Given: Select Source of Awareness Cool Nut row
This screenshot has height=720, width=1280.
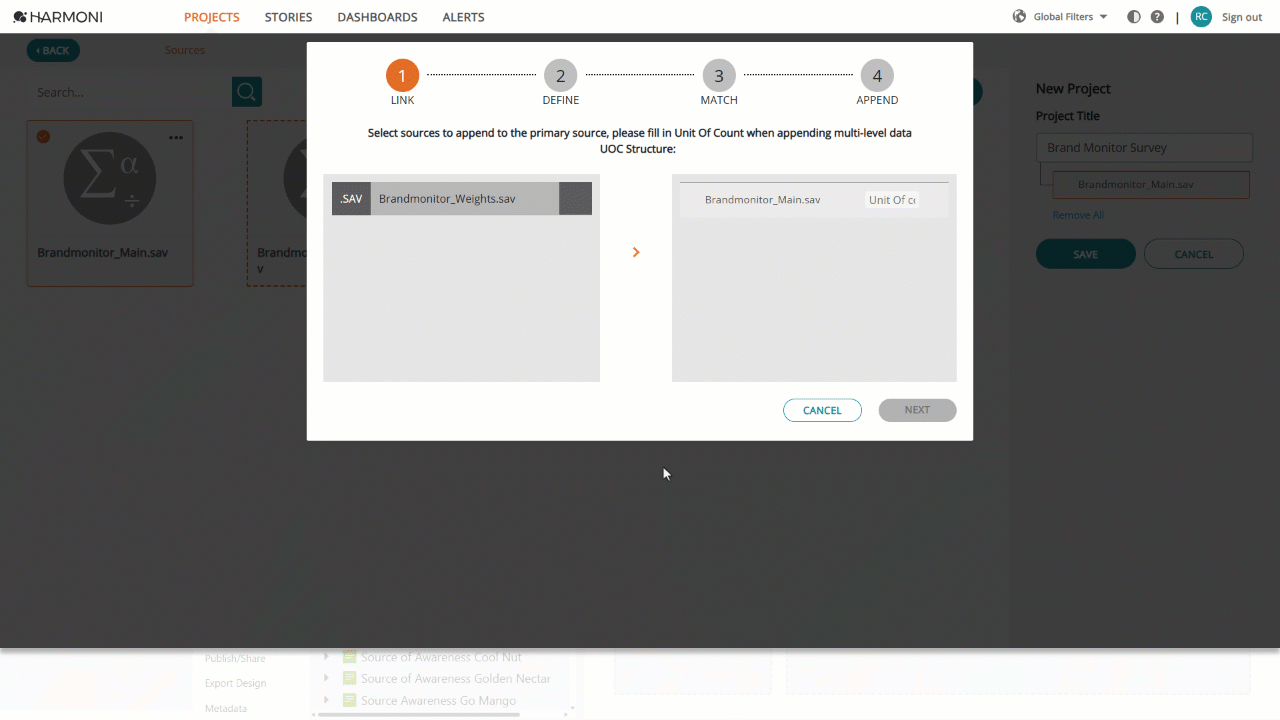Looking at the screenshot, I should (x=441, y=657).
